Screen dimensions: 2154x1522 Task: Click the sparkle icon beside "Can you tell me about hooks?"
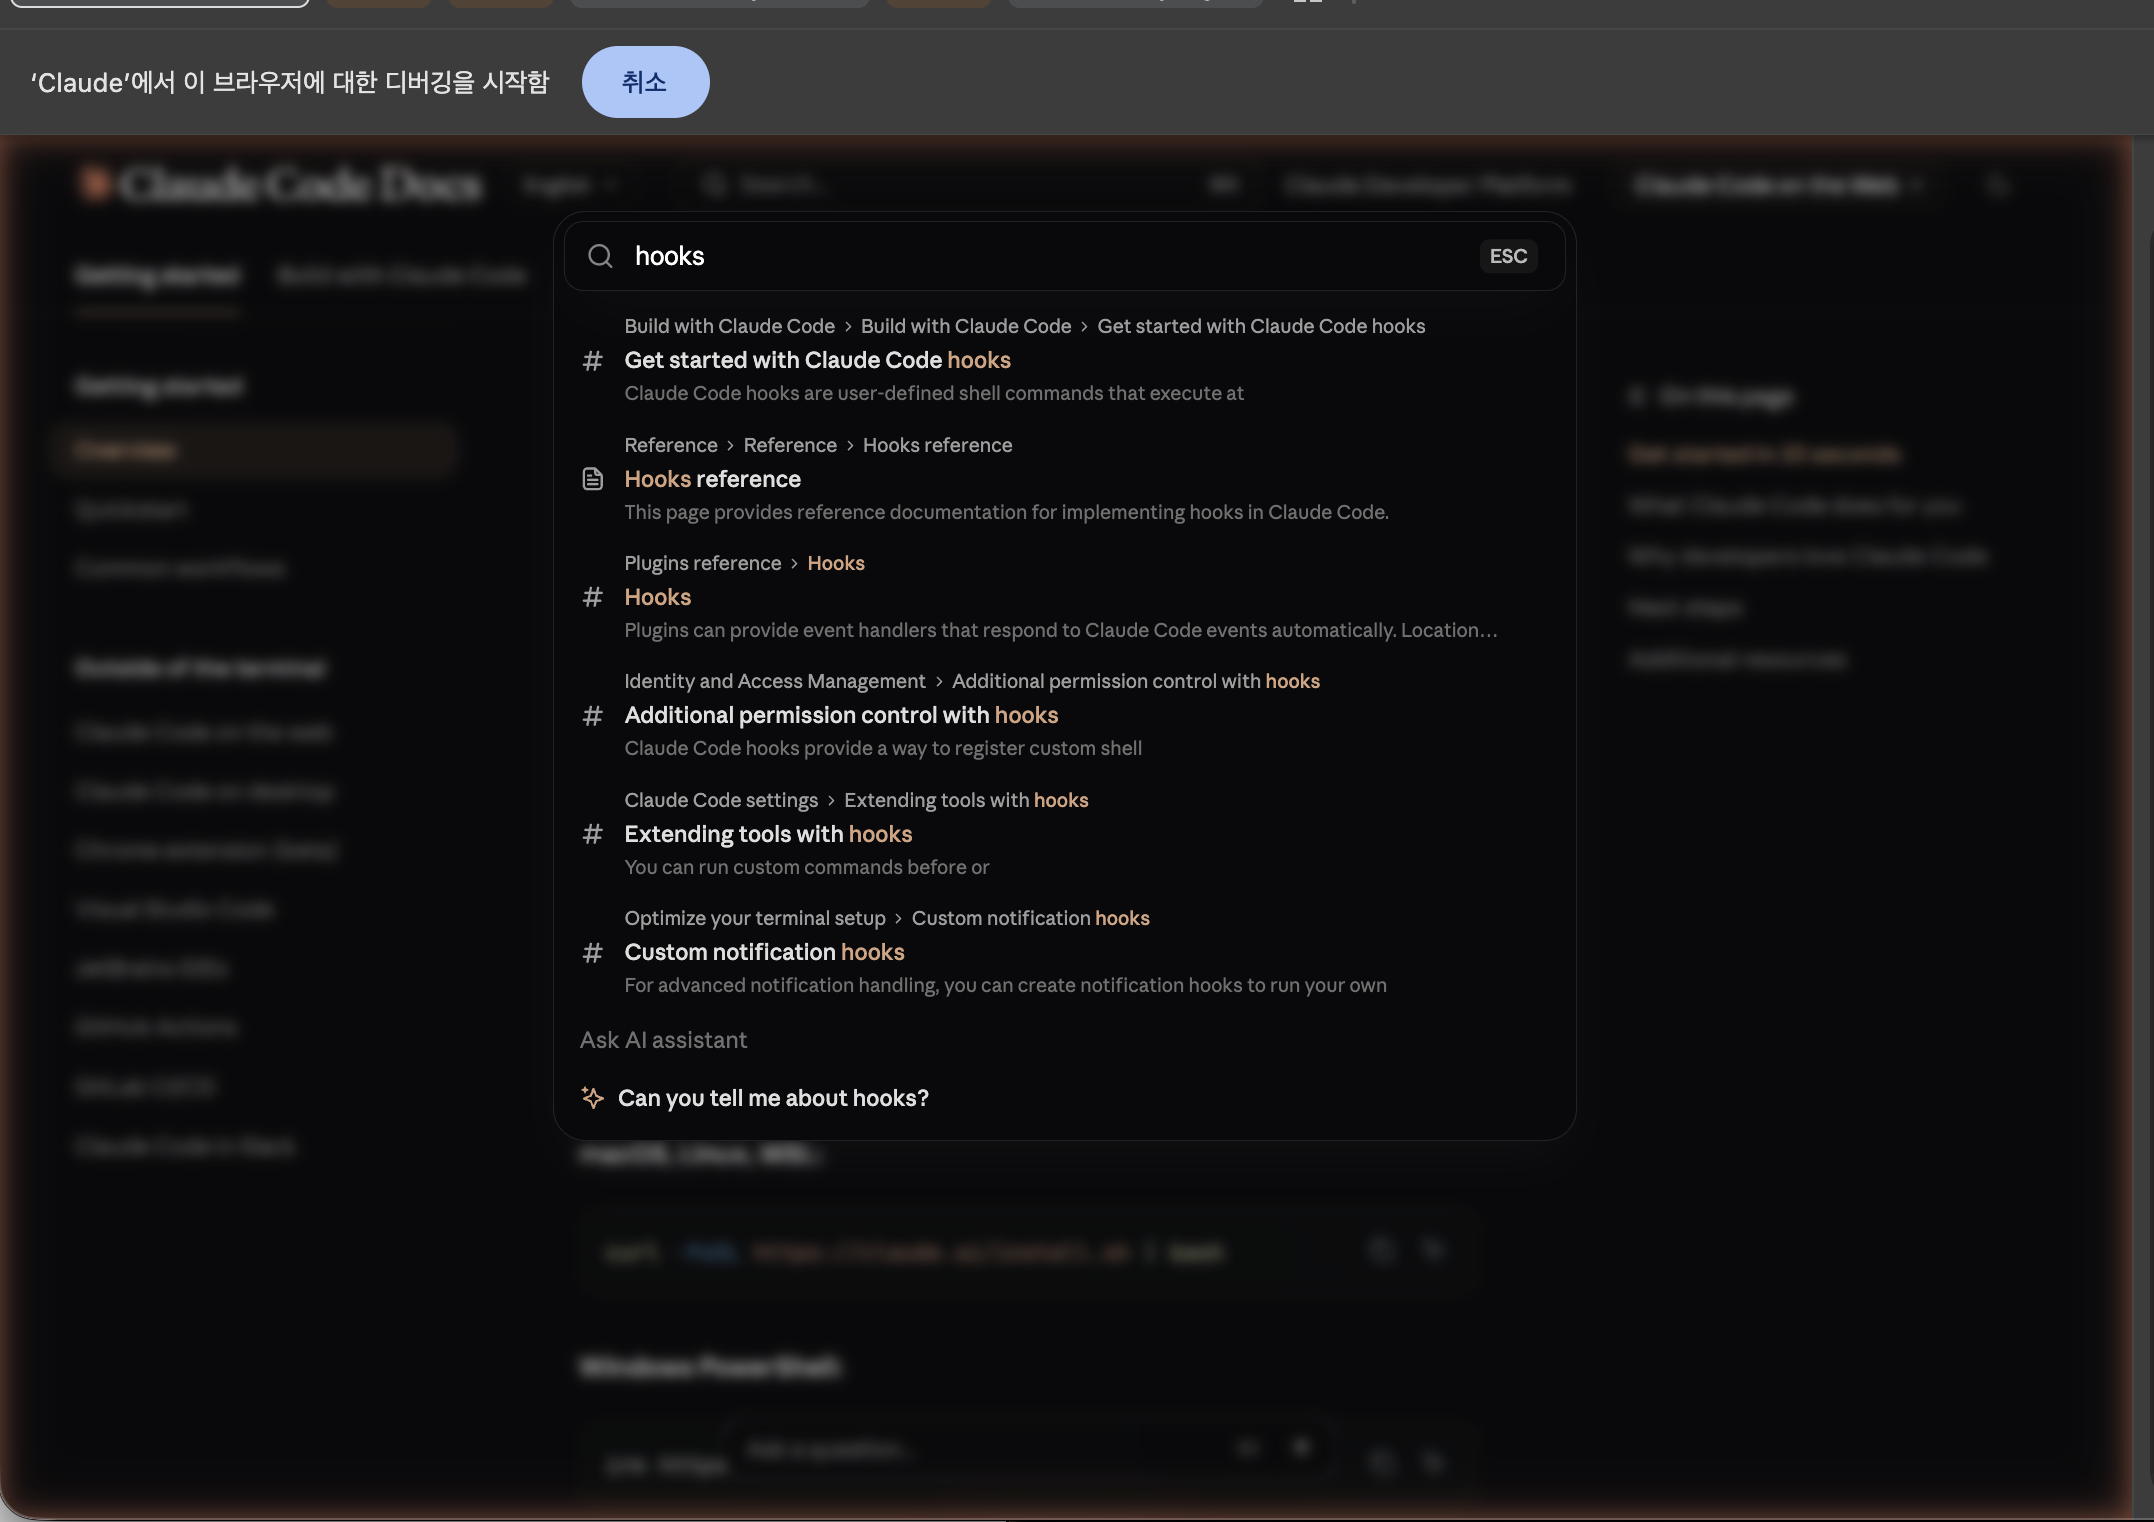(593, 1098)
